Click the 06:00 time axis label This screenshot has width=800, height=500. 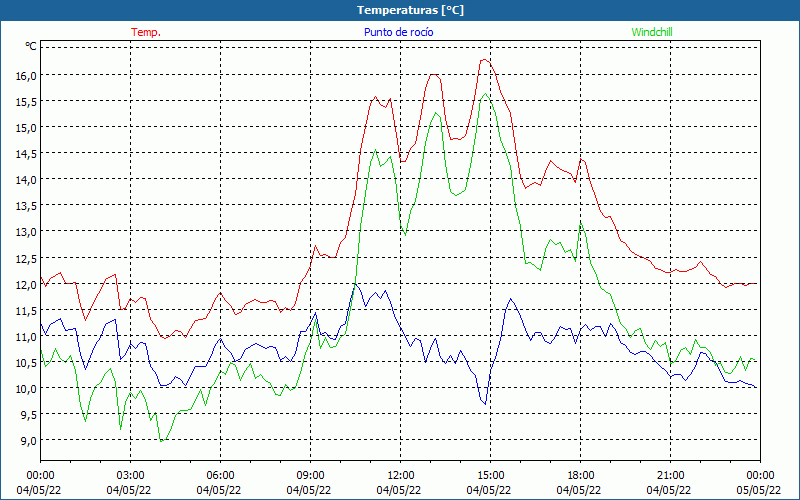pyautogui.click(x=220, y=475)
